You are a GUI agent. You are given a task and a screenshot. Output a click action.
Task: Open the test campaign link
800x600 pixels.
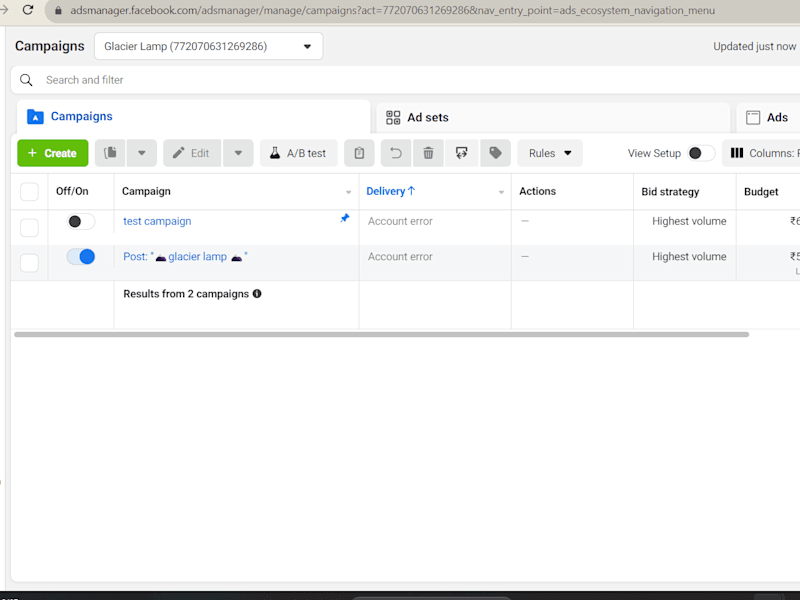click(x=157, y=221)
